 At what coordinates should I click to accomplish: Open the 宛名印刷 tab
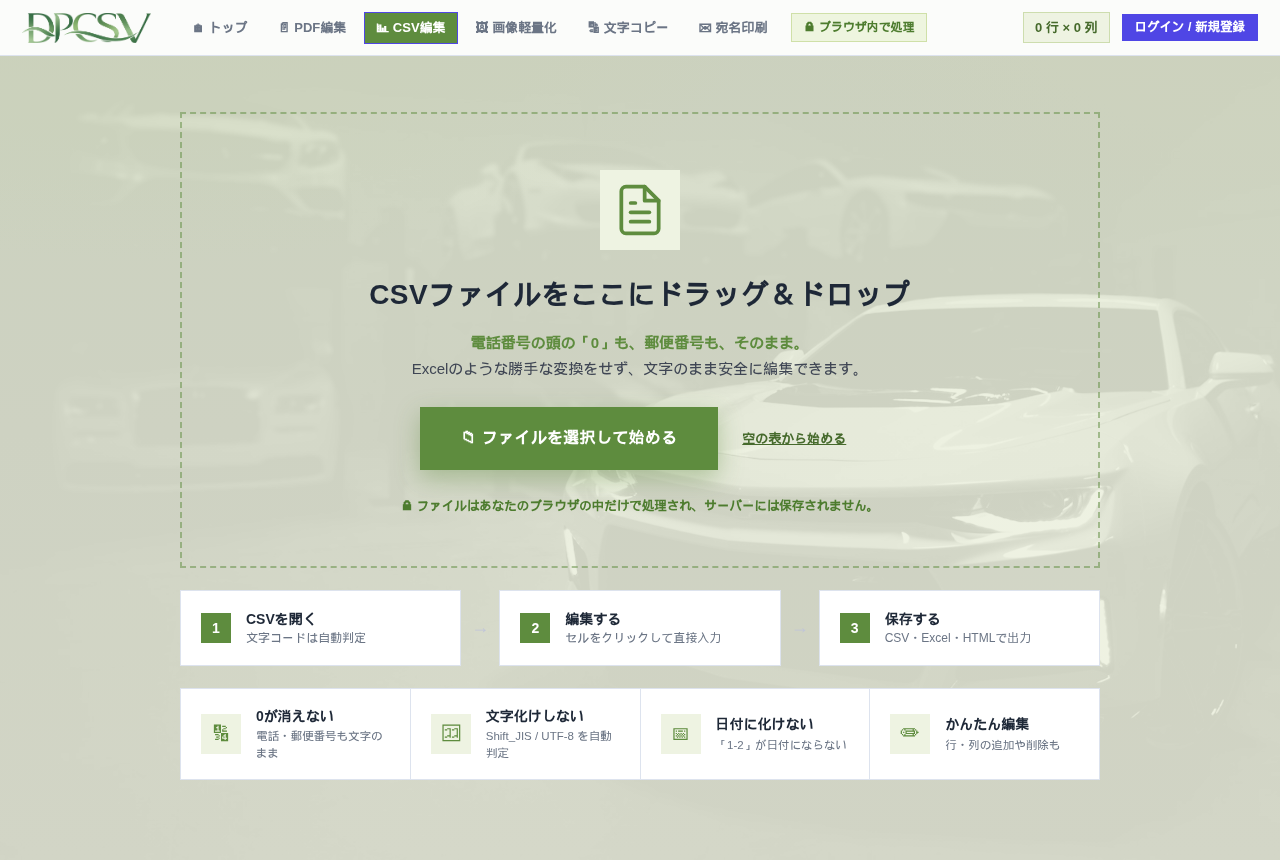(x=733, y=28)
